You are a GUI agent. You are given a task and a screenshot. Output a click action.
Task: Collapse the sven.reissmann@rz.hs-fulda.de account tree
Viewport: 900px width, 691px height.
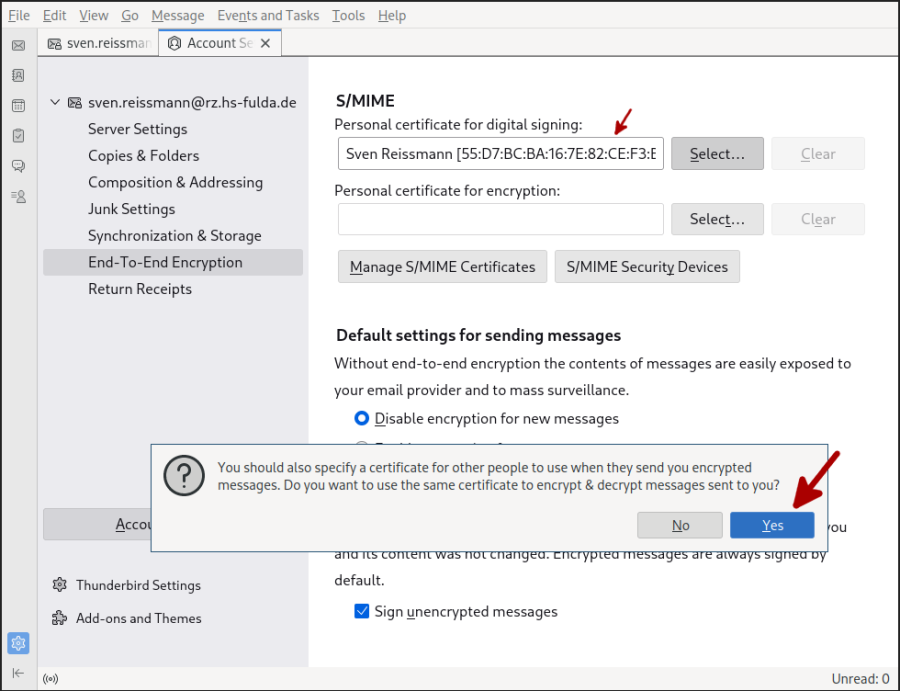tap(55, 102)
